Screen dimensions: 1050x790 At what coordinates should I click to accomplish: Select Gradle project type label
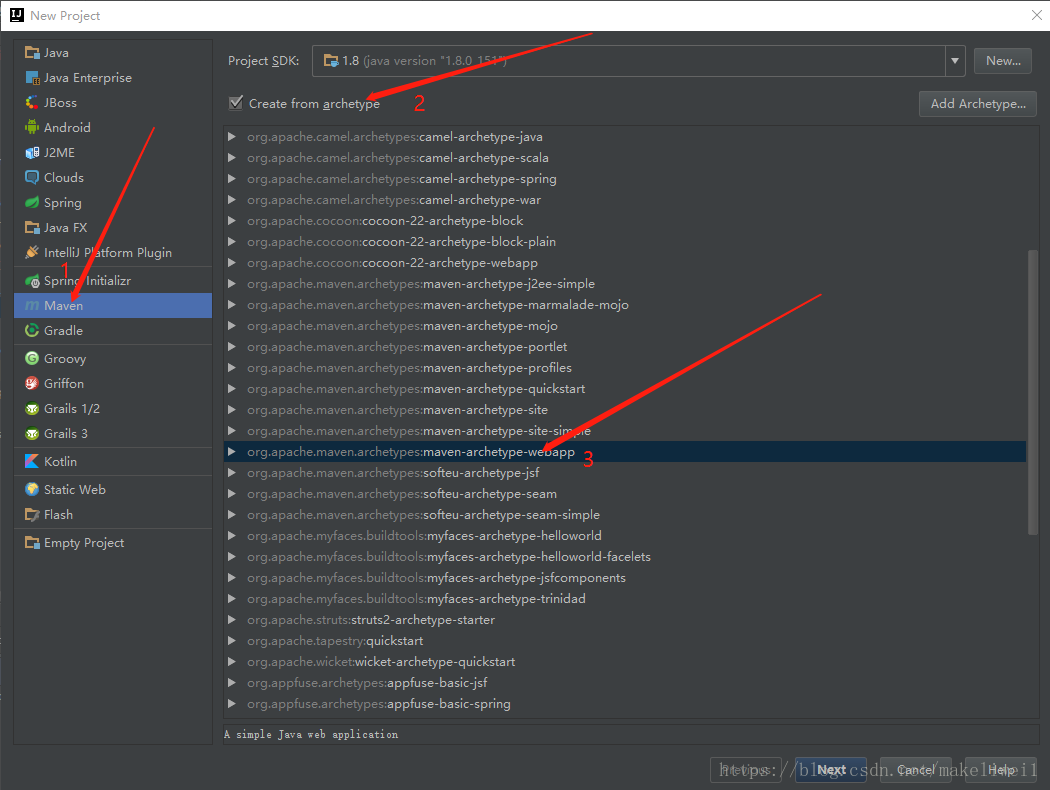click(64, 331)
